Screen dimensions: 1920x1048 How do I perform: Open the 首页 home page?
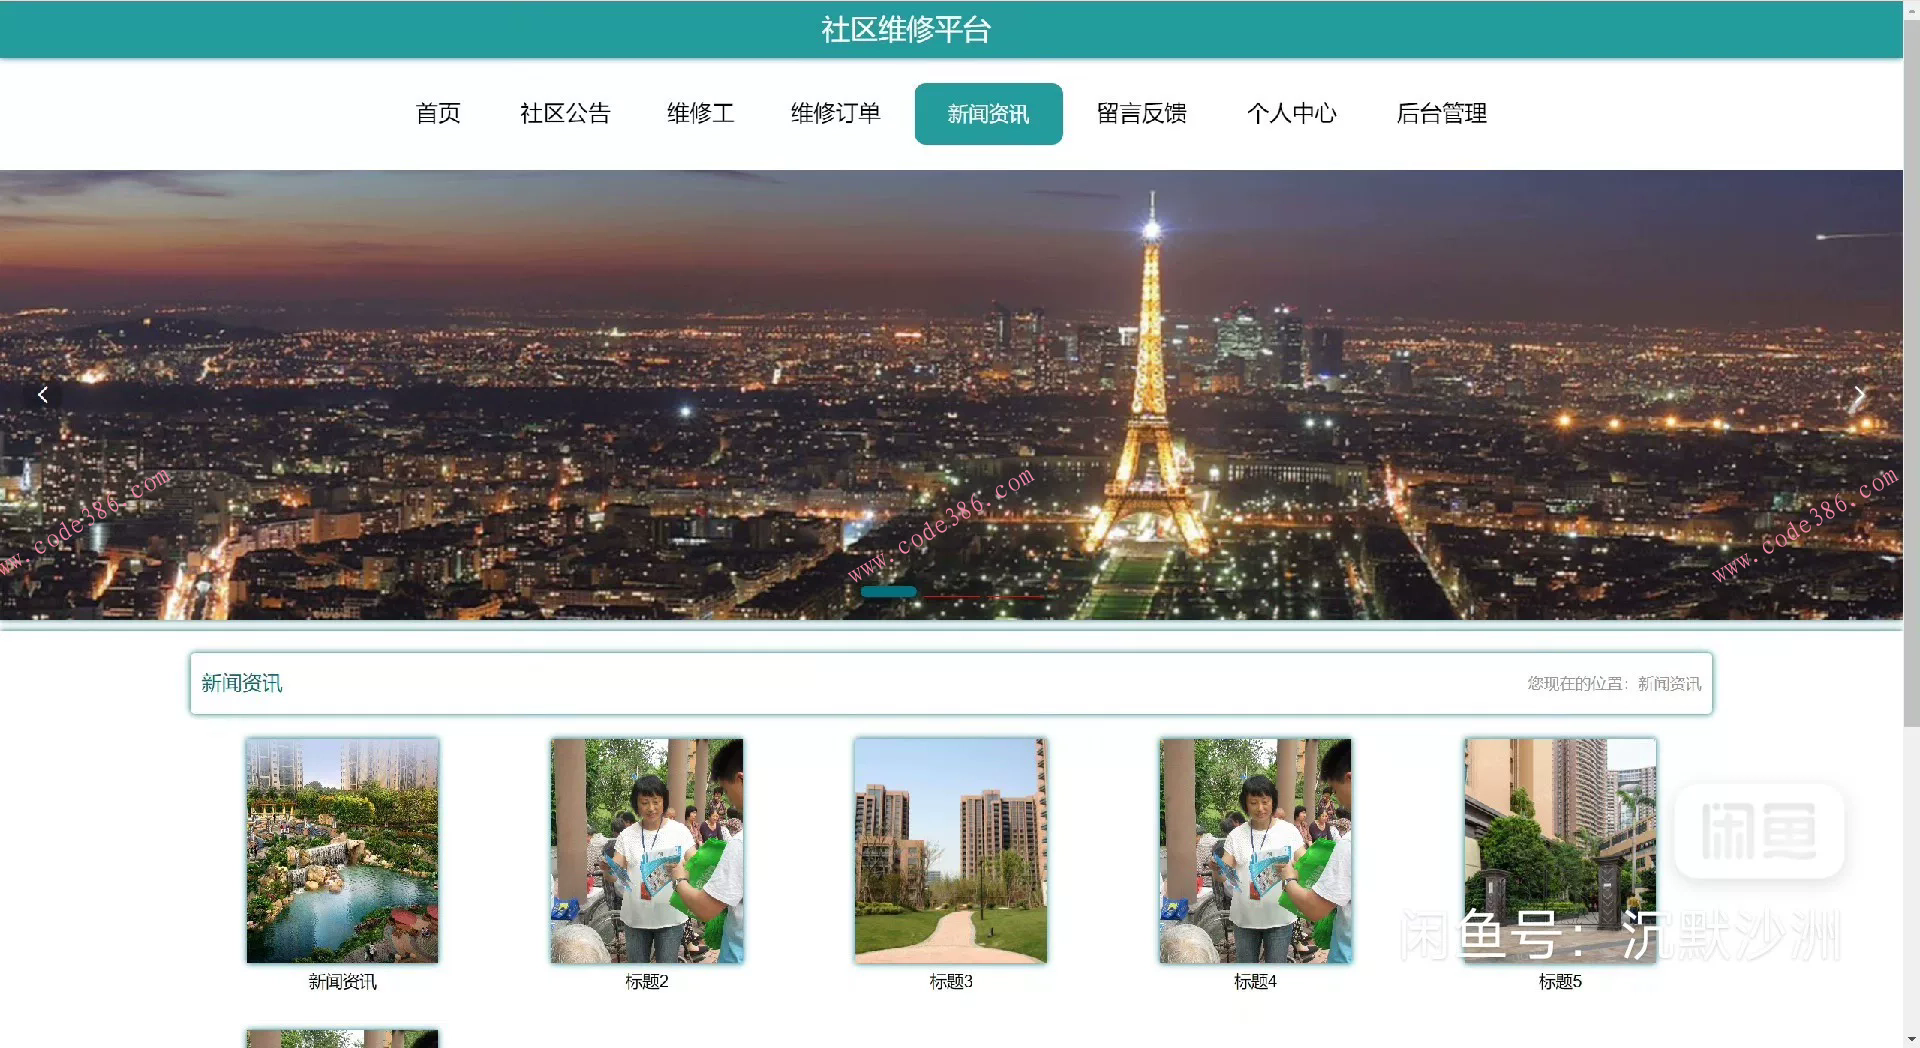pos(438,114)
